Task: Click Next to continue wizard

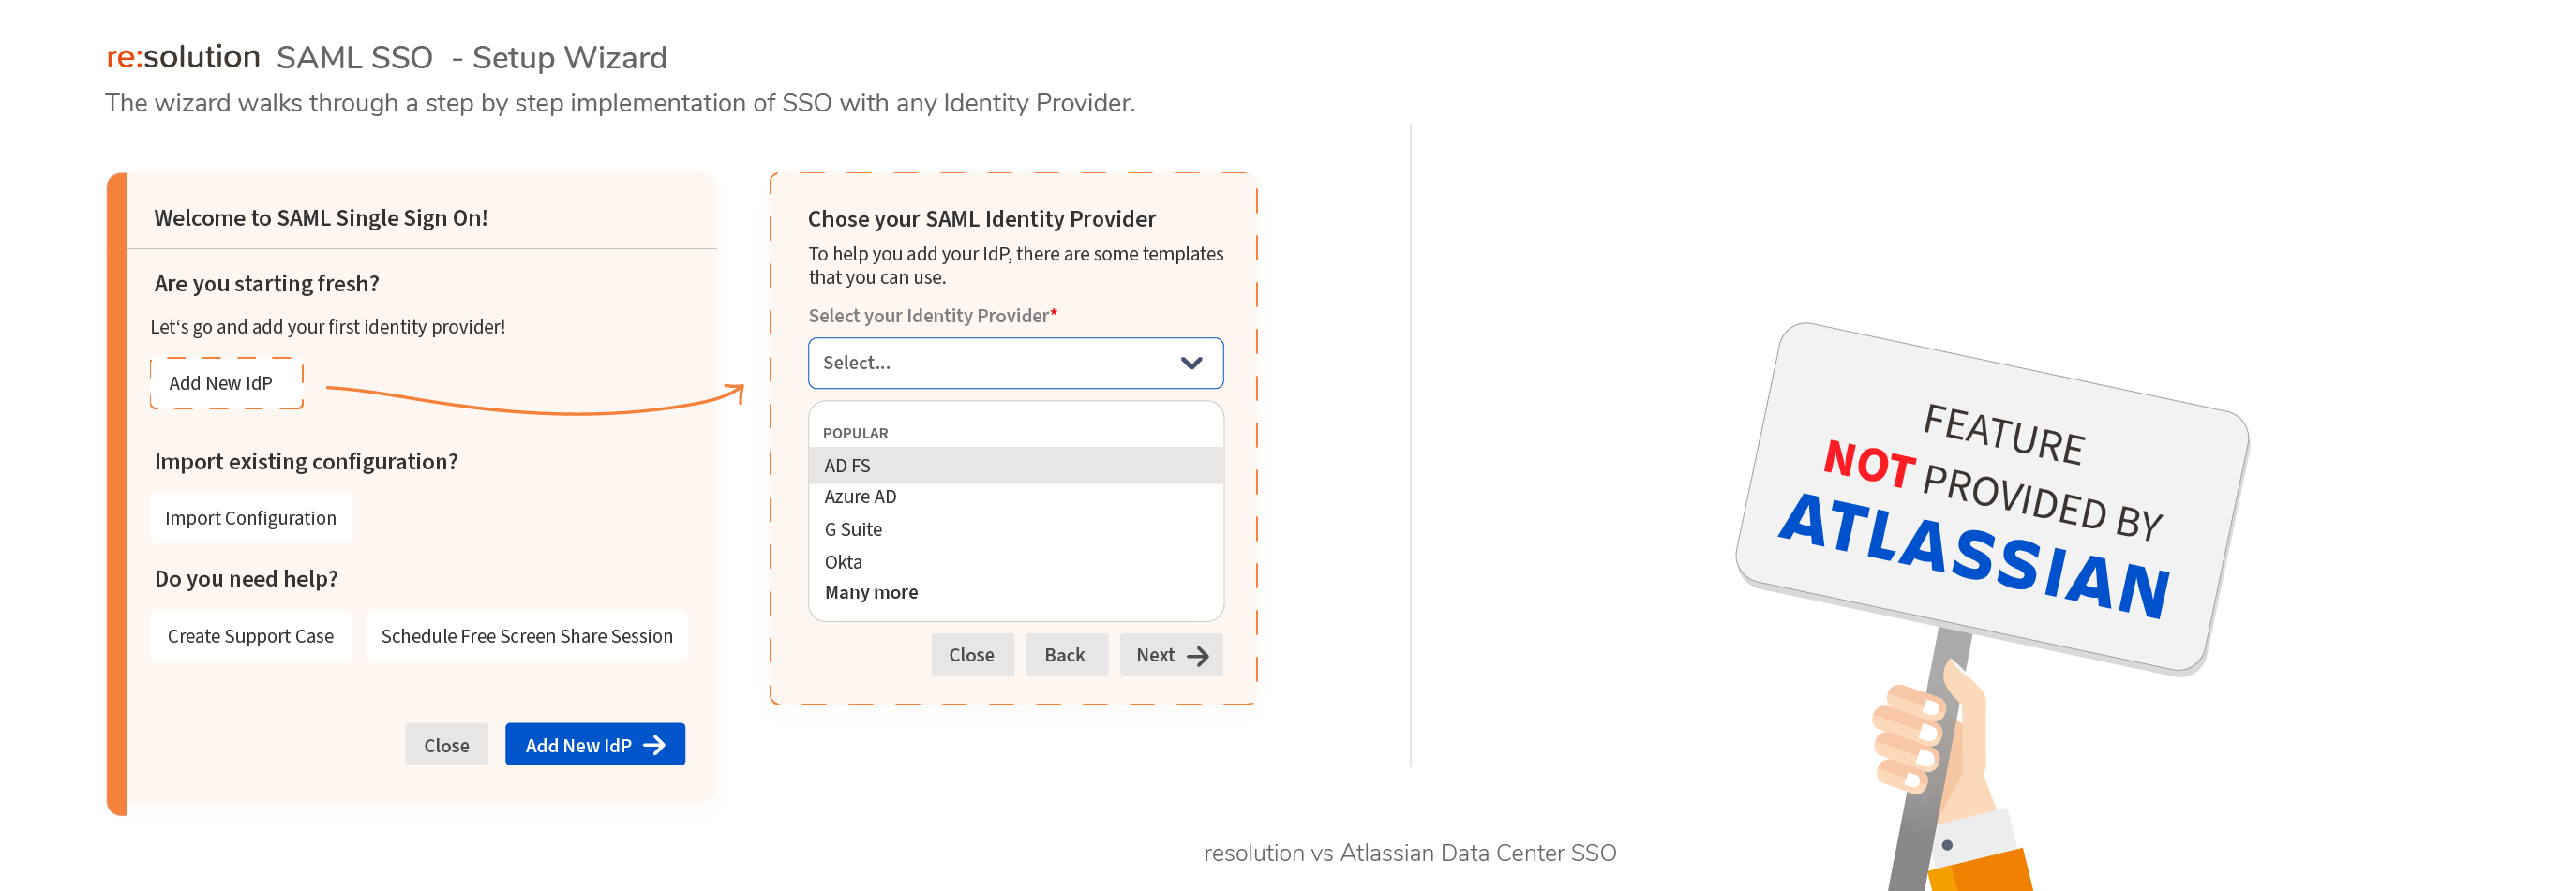Action: click(x=1171, y=655)
